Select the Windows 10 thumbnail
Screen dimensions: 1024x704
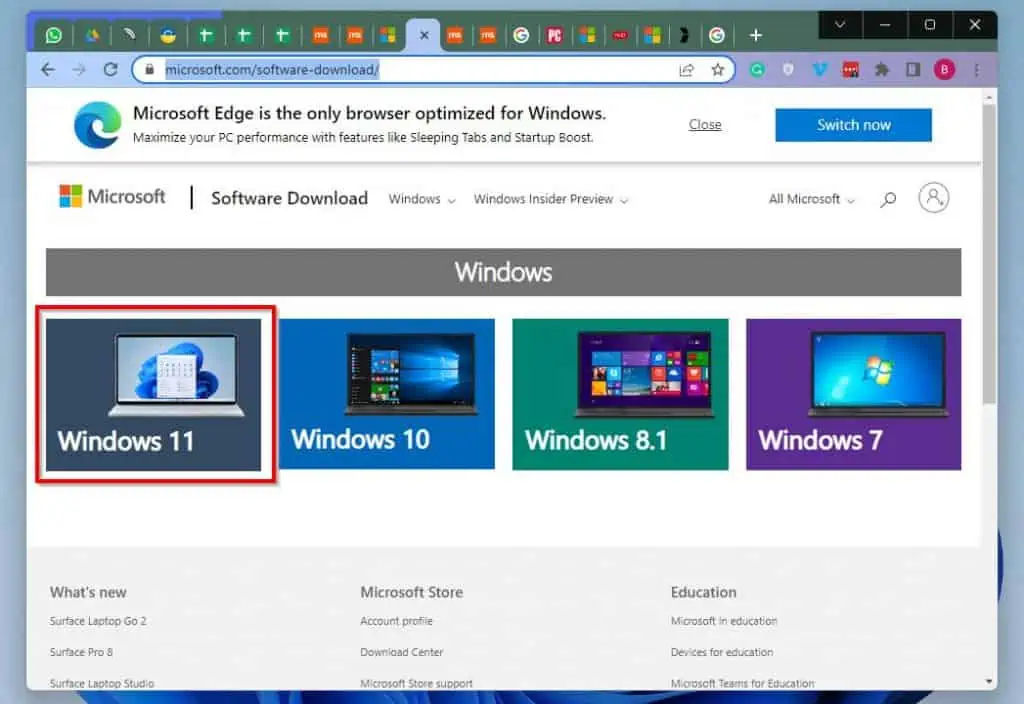tap(386, 393)
